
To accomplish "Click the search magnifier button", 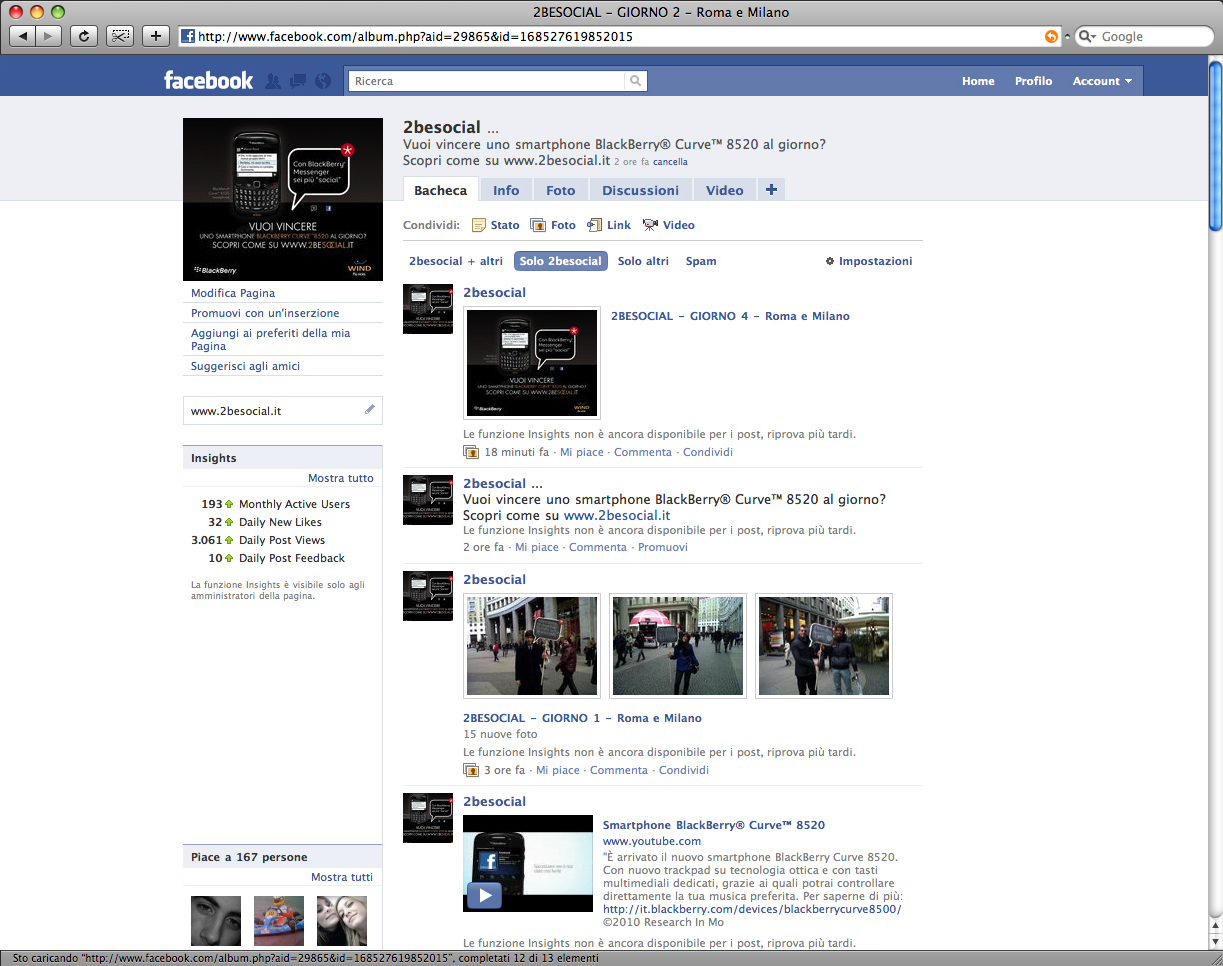I will click(636, 81).
